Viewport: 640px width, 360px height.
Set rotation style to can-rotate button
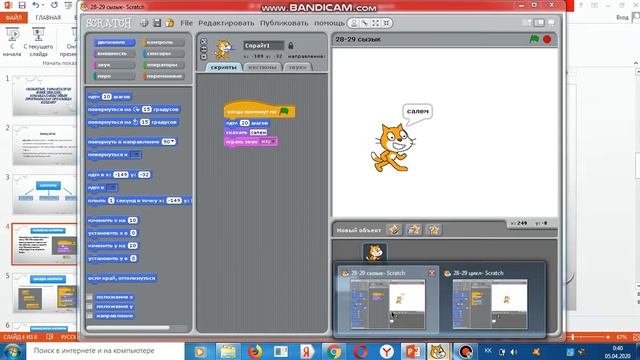pos(204,42)
